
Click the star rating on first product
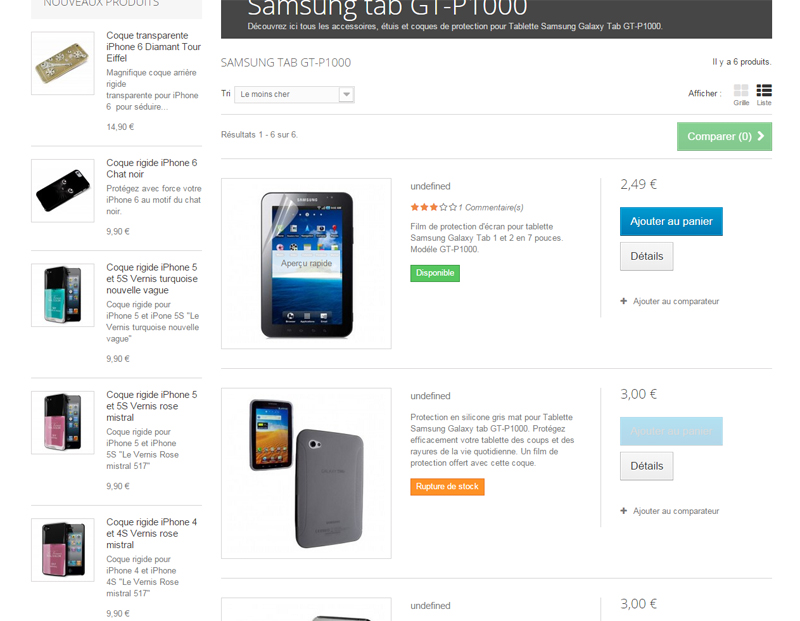pyautogui.click(x=433, y=207)
